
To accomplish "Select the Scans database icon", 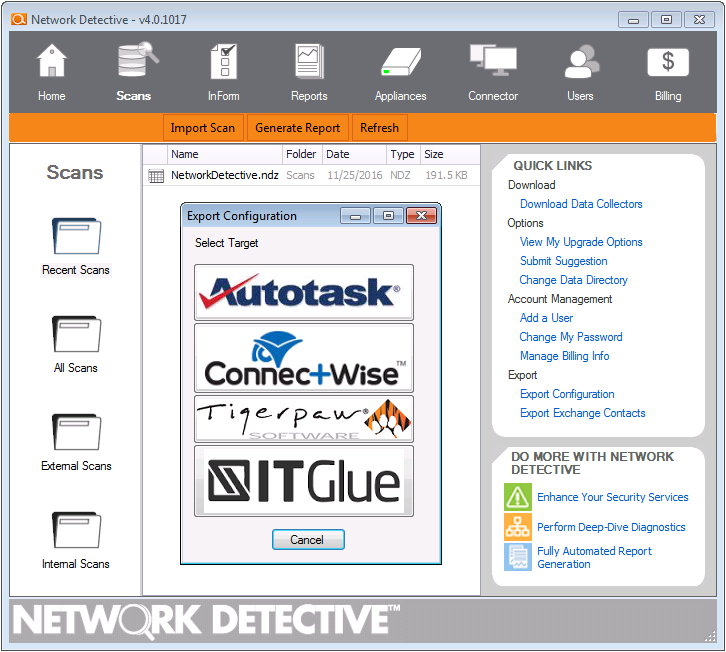I will 138,59.
